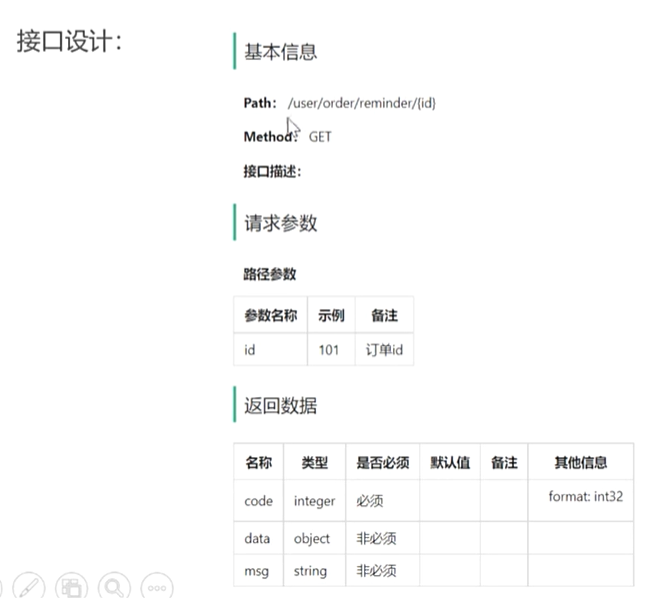Open the more options ellipsis button
Viewport: 666px width, 598px height.
click(x=157, y=588)
